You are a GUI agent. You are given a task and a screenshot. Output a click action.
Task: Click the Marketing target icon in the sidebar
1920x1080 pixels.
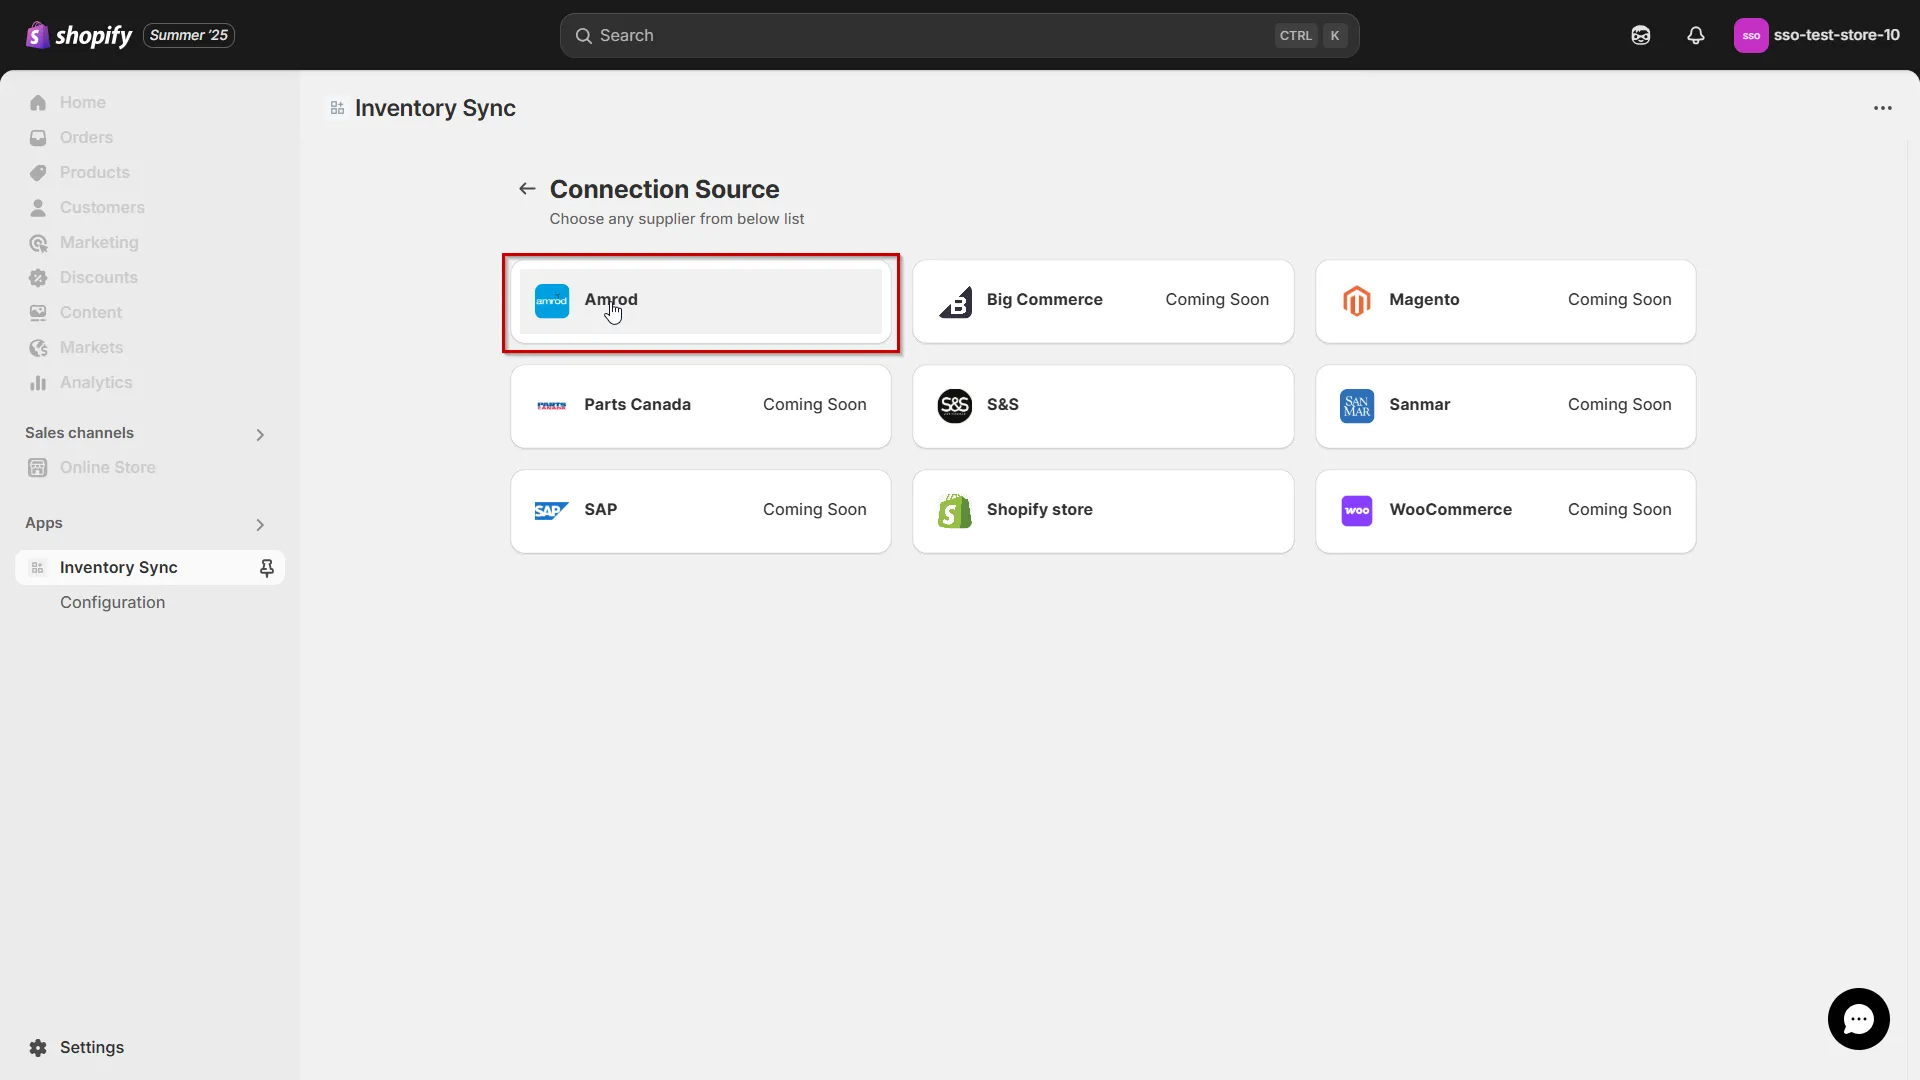38,242
